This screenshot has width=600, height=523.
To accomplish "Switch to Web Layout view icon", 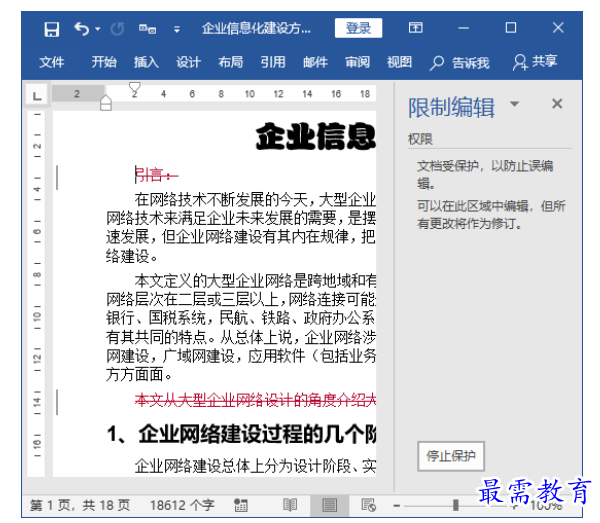I will tap(368, 505).
